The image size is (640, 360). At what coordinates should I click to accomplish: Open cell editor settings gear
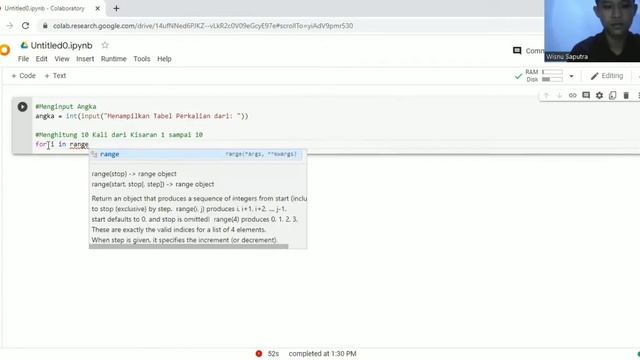(x=599, y=96)
